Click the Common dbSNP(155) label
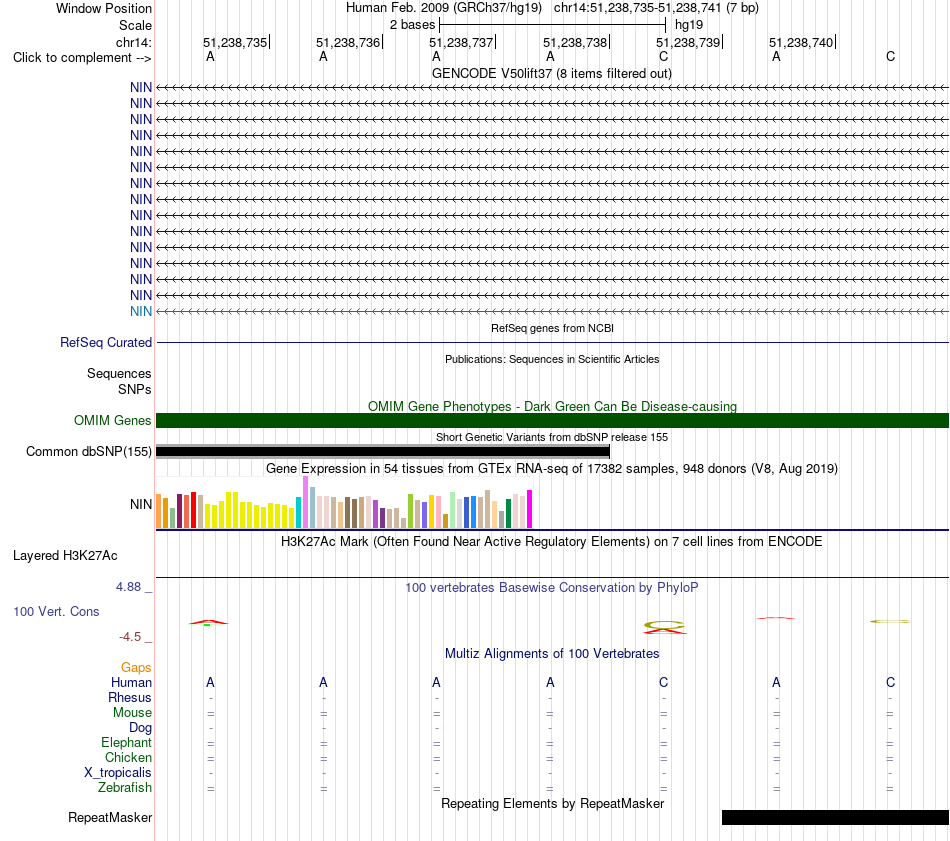 coord(88,451)
